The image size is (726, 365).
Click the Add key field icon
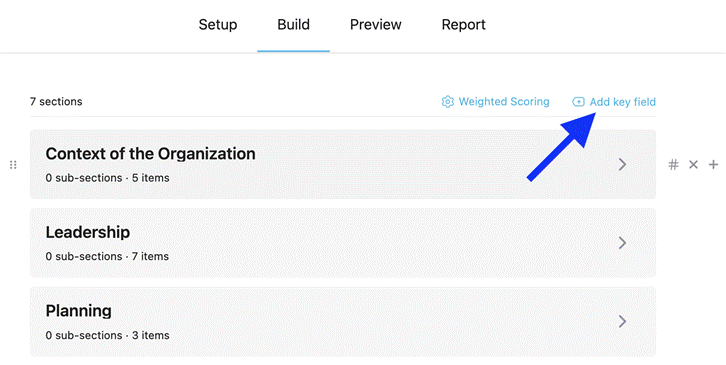point(578,101)
